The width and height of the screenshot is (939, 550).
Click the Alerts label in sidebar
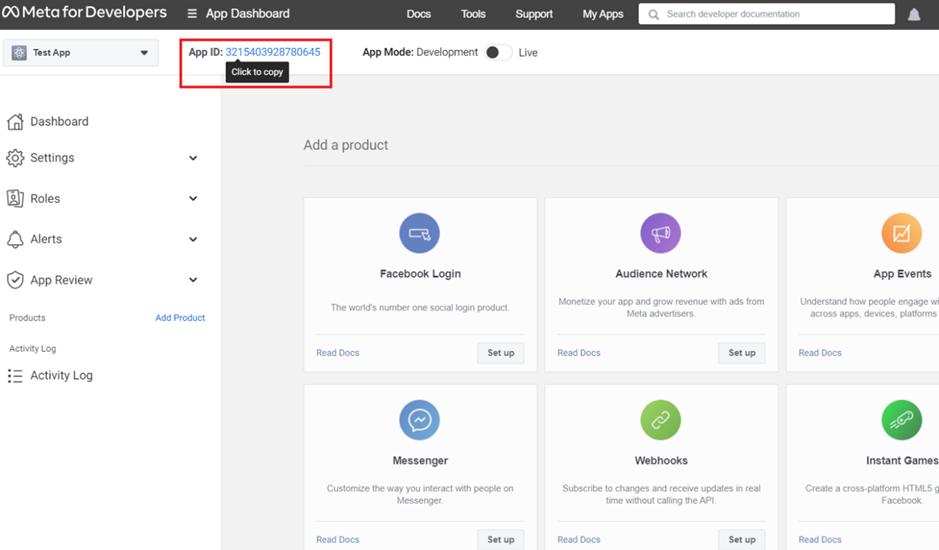click(46, 239)
